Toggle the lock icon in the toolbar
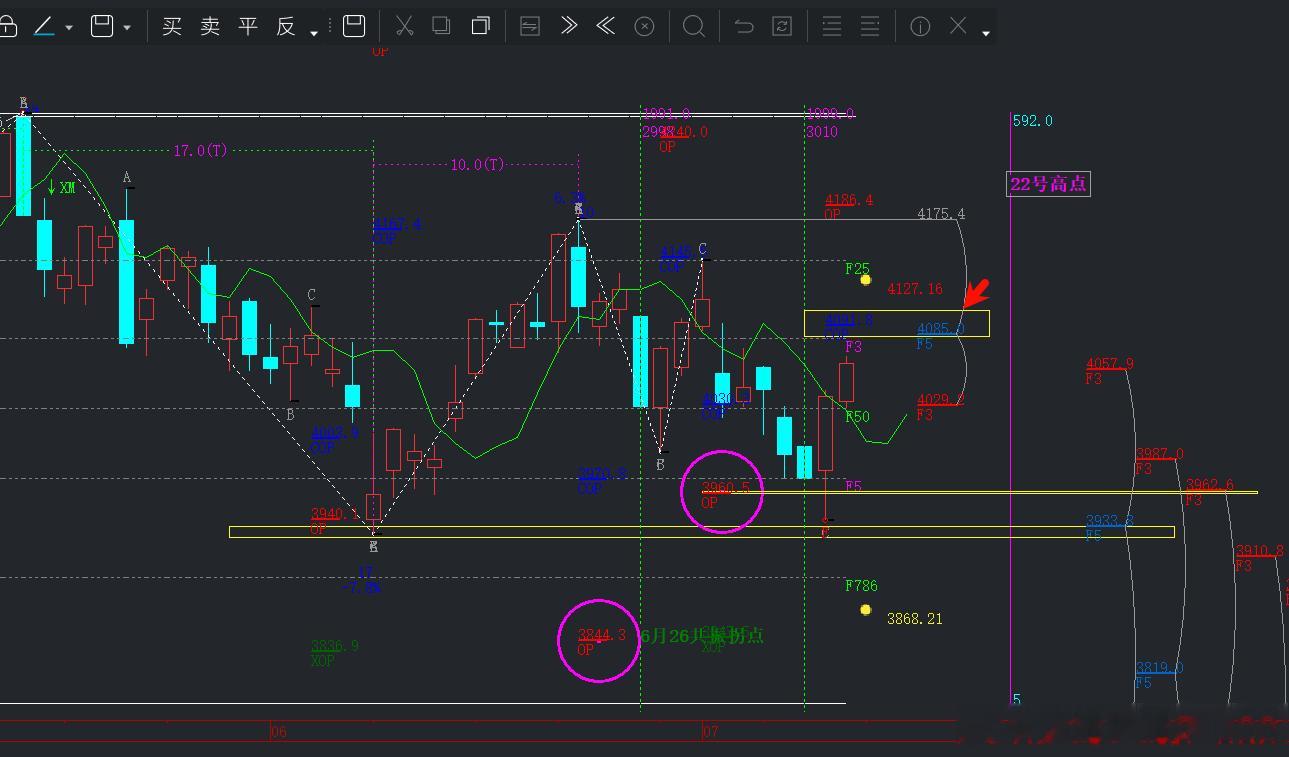This screenshot has width=1289, height=757. click(6, 26)
